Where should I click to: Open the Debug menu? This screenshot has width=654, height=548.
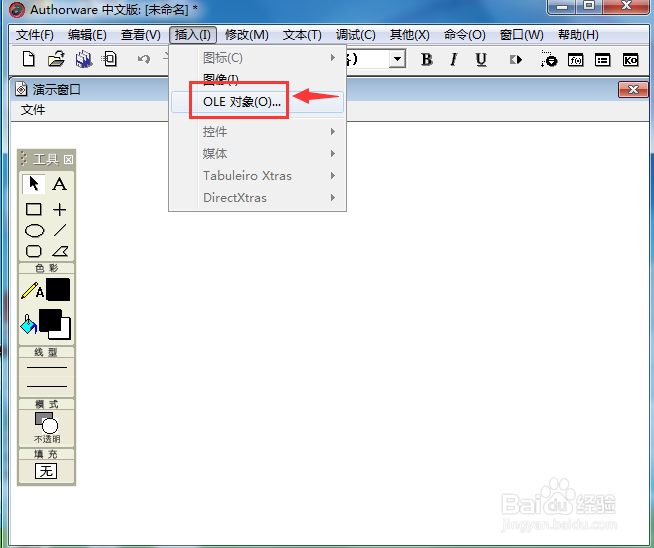[355, 35]
